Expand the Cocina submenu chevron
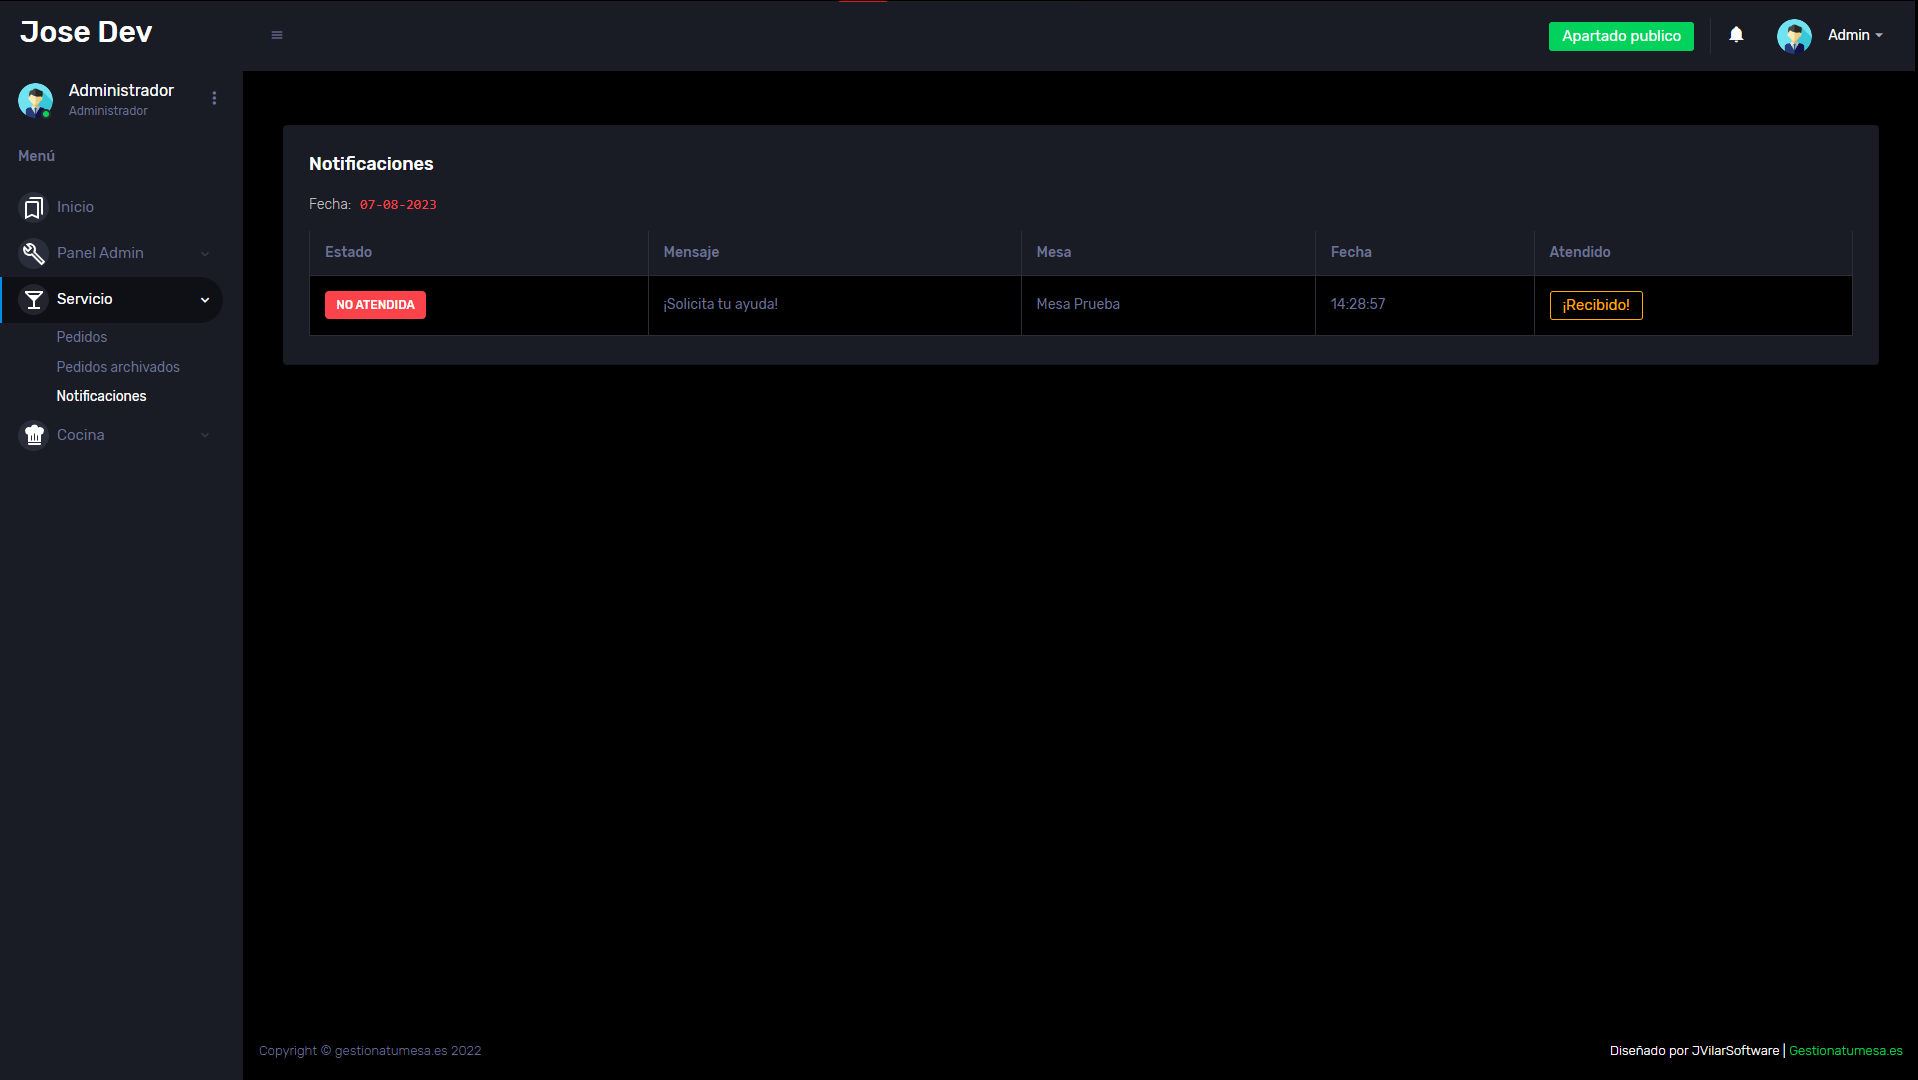The width and height of the screenshot is (1918, 1080). (205, 435)
